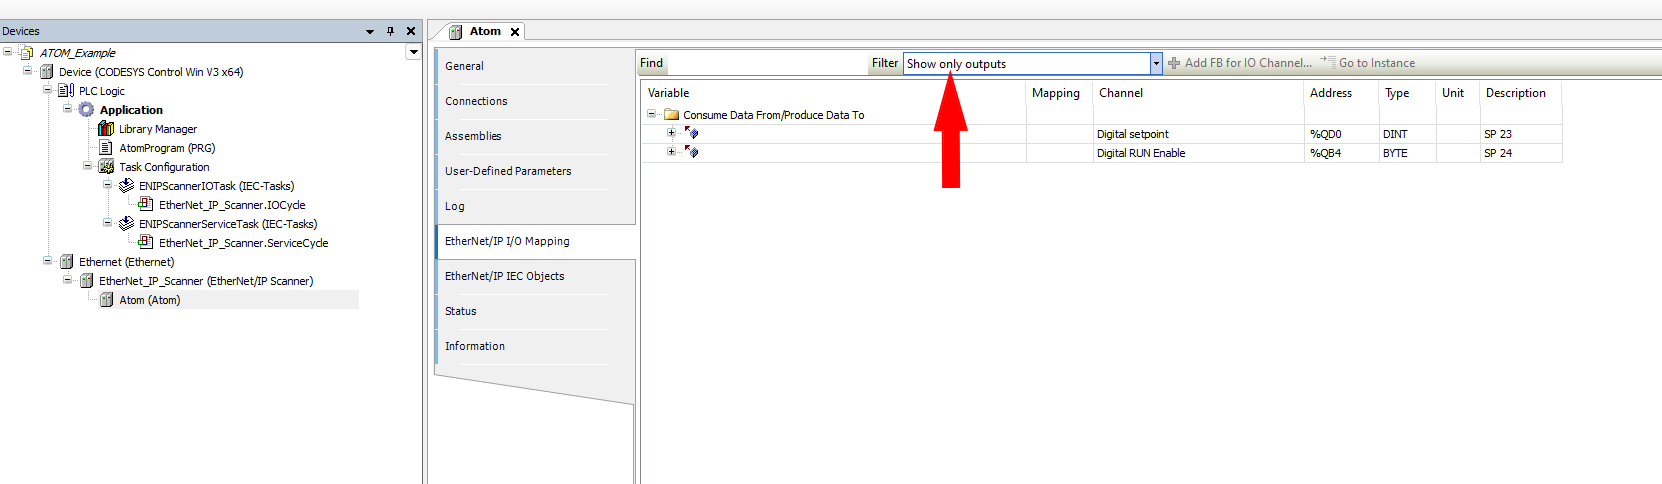Click the Add FB for IO Channel plus icon
Viewport: 1662px width, 484px height.
click(1174, 63)
